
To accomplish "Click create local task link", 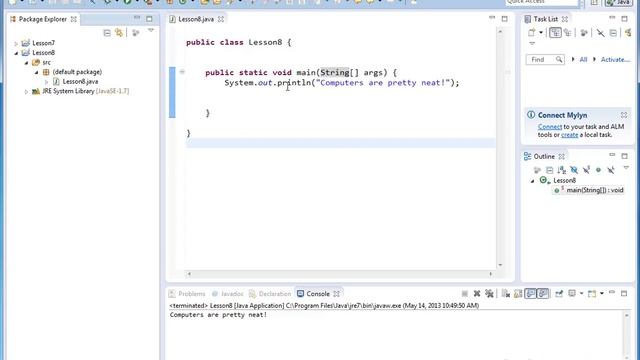I will [569, 135].
